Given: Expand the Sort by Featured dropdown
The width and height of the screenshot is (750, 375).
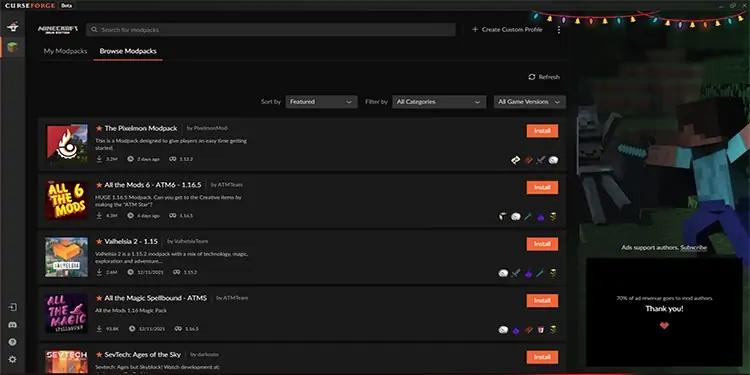Looking at the screenshot, I should 321,102.
